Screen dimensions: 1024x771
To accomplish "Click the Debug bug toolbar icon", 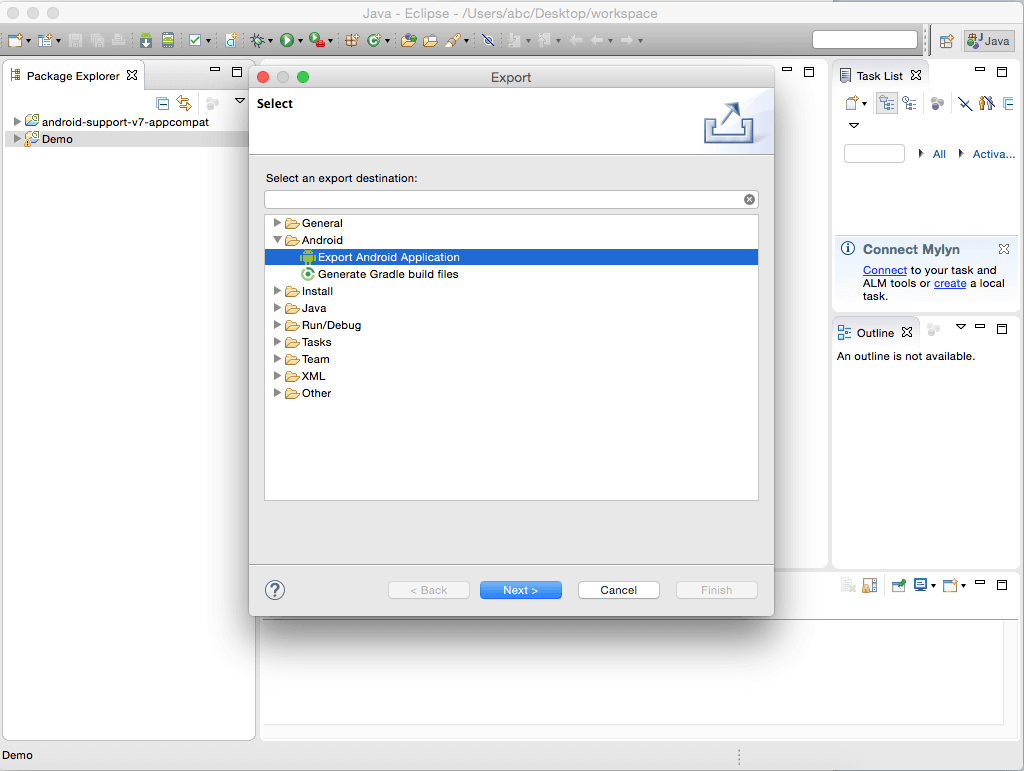I will tap(257, 40).
